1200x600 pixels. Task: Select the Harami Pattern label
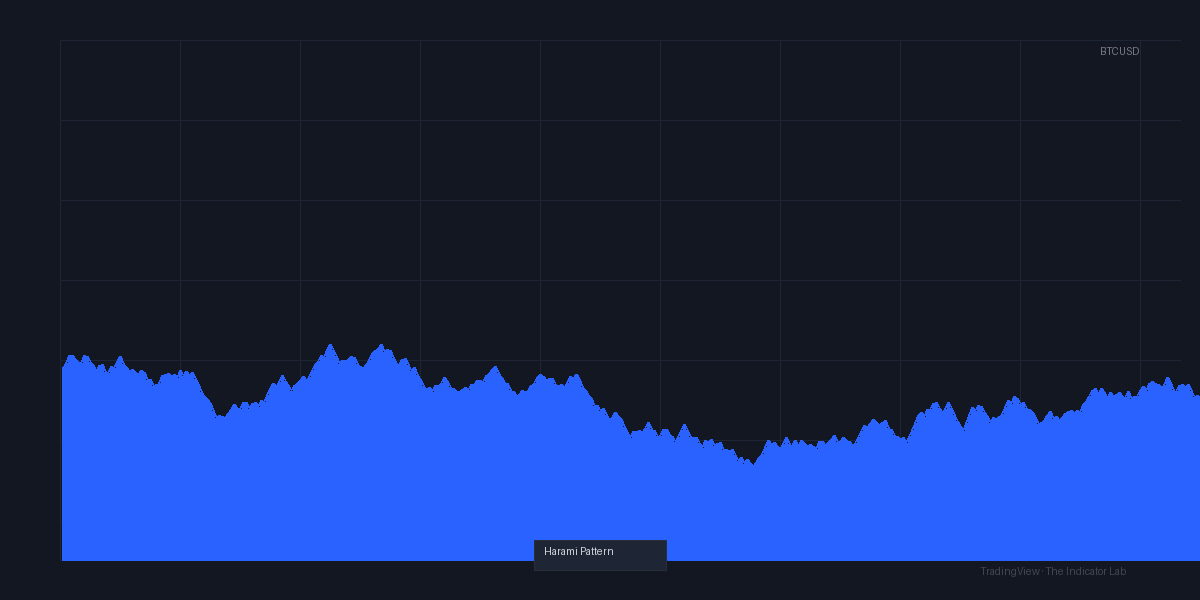click(600, 555)
